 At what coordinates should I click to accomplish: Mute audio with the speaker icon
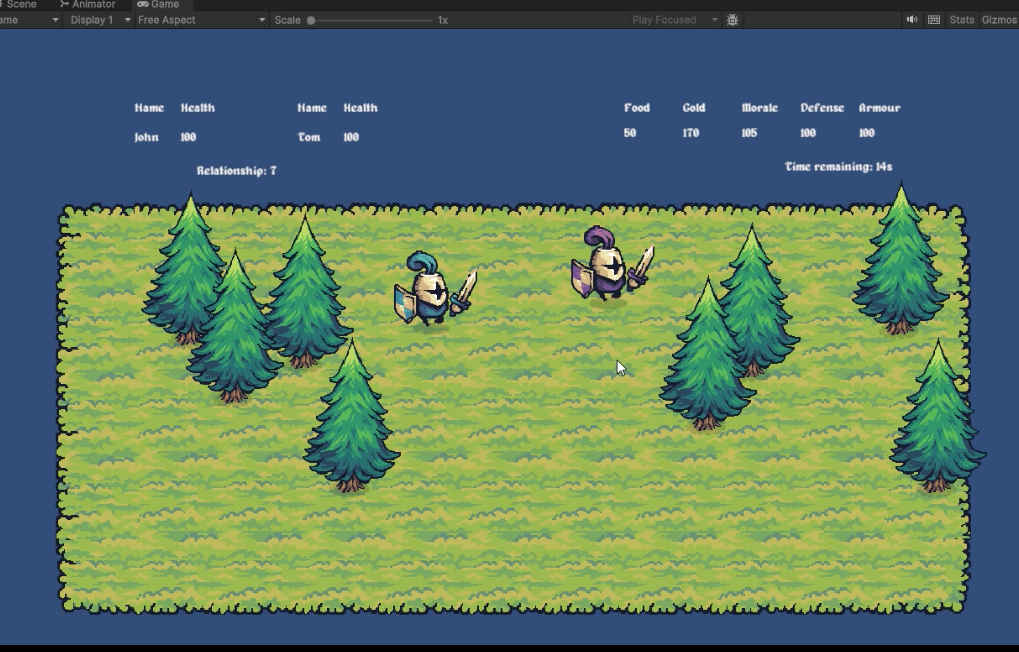912,20
